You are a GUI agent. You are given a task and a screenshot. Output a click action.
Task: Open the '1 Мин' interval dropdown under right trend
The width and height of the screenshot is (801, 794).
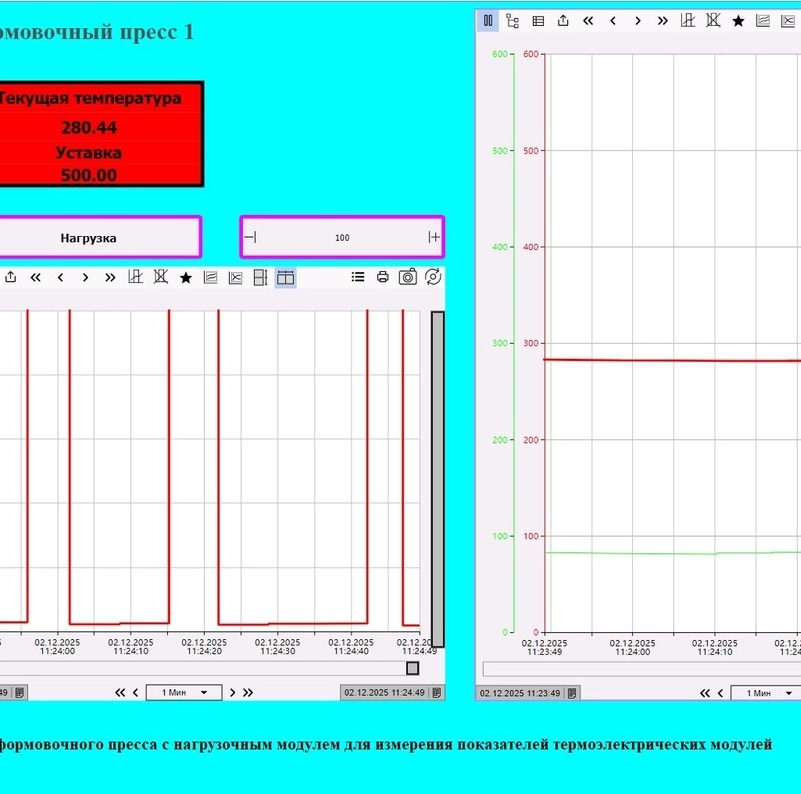tap(765, 693)
